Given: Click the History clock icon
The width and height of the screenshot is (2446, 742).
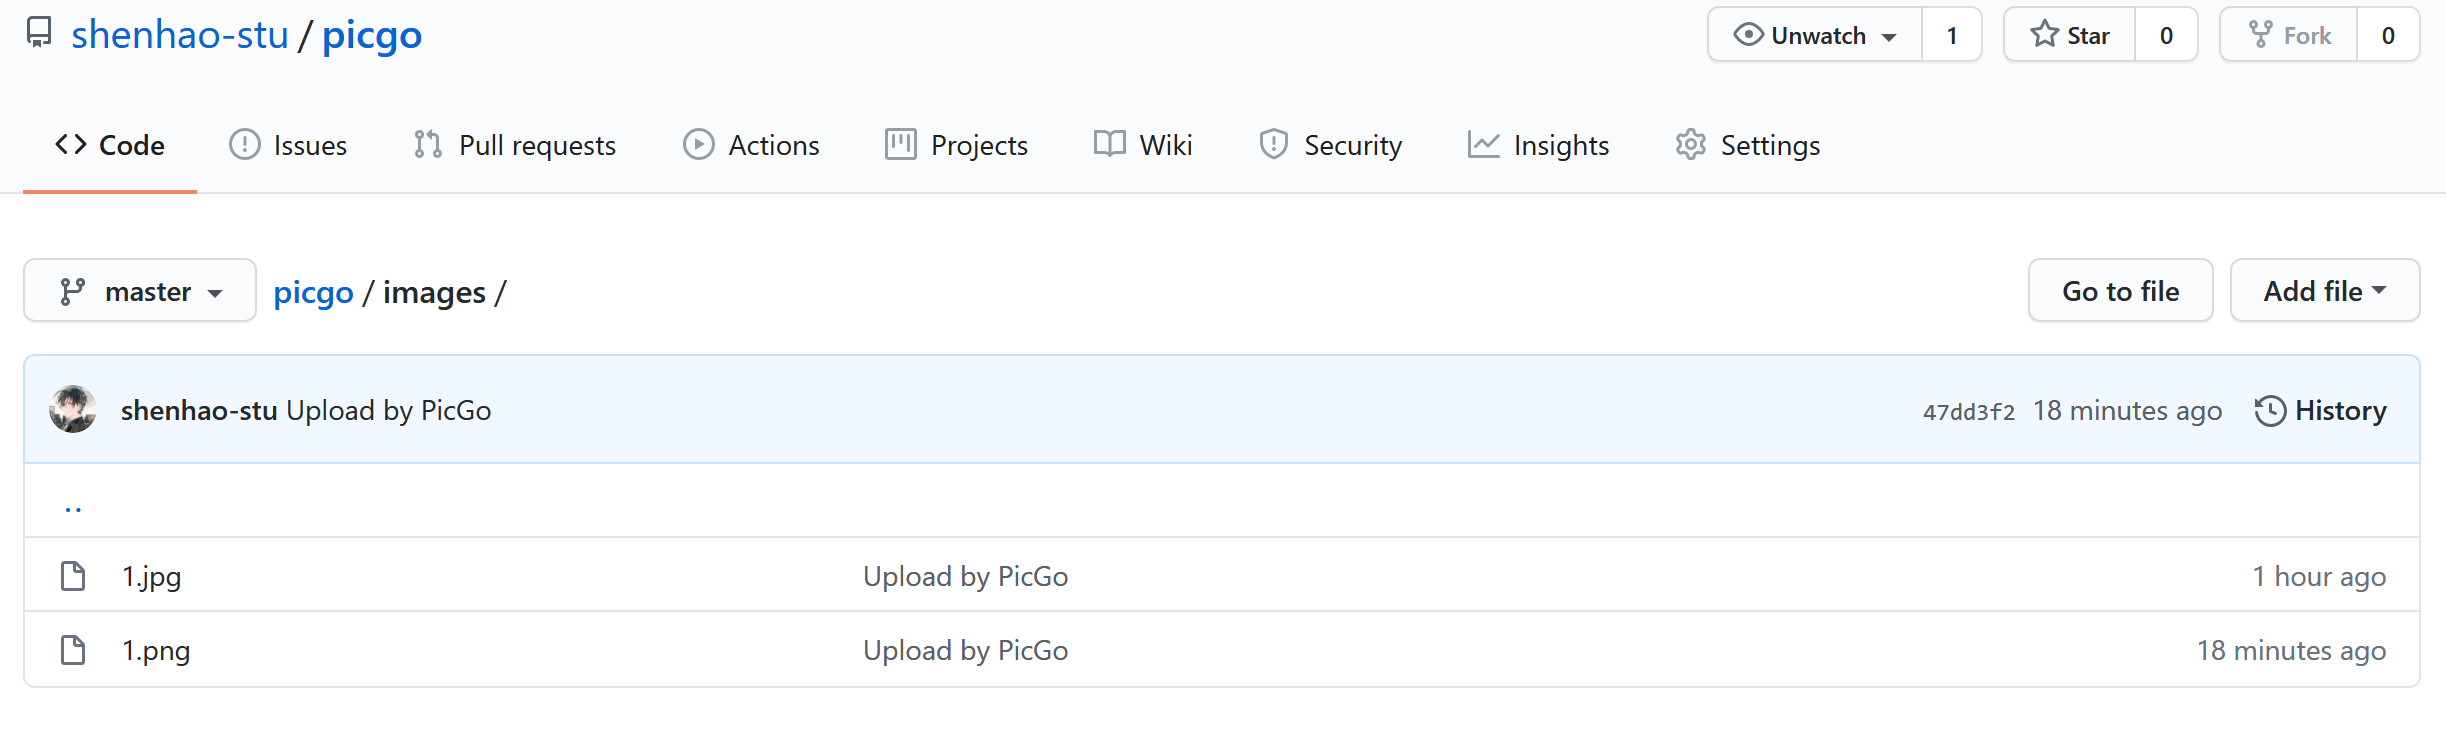Looking at the screenshot, I should click(x=2270, y=411).
